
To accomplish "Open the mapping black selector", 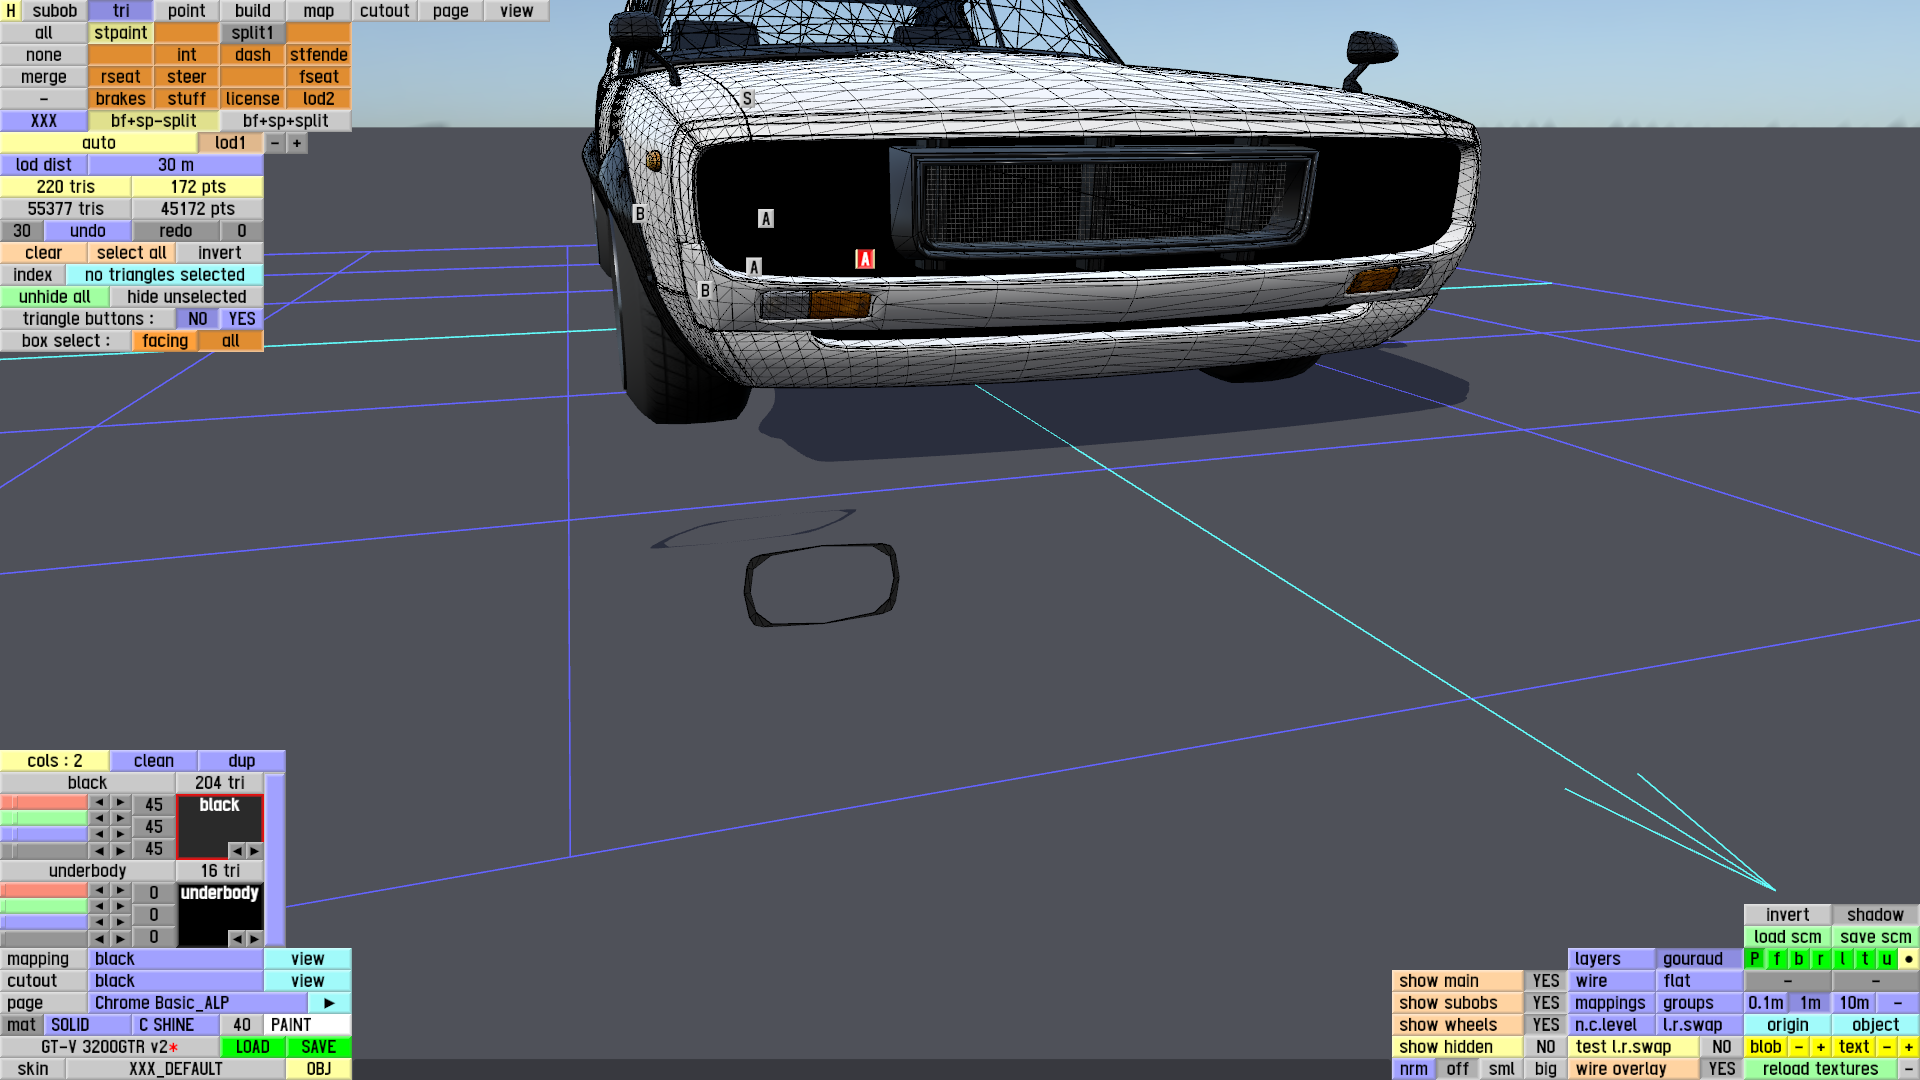I will point(175,959).
